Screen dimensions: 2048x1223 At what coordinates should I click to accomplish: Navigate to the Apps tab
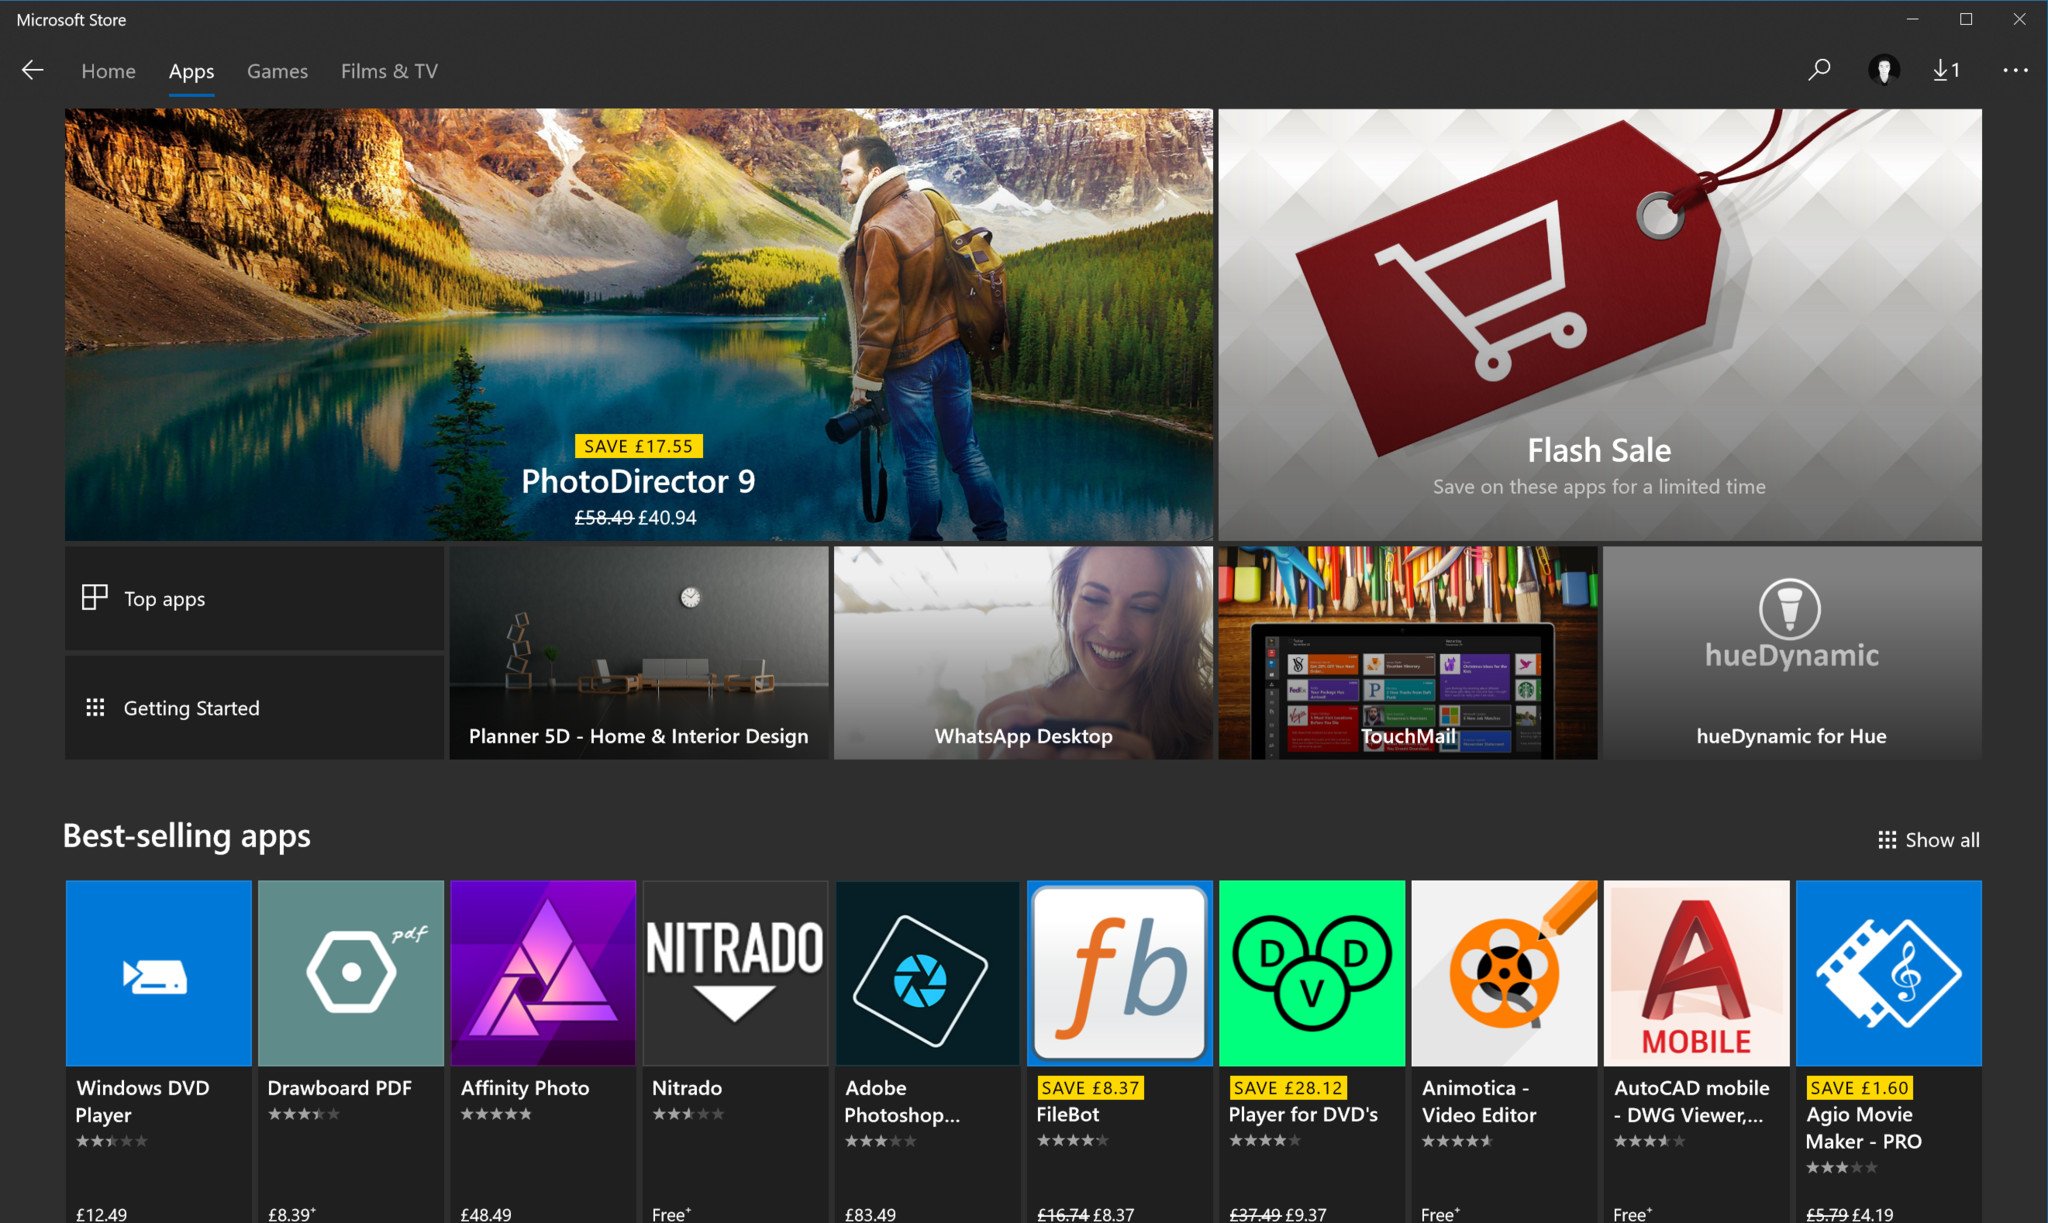point(191,70)
